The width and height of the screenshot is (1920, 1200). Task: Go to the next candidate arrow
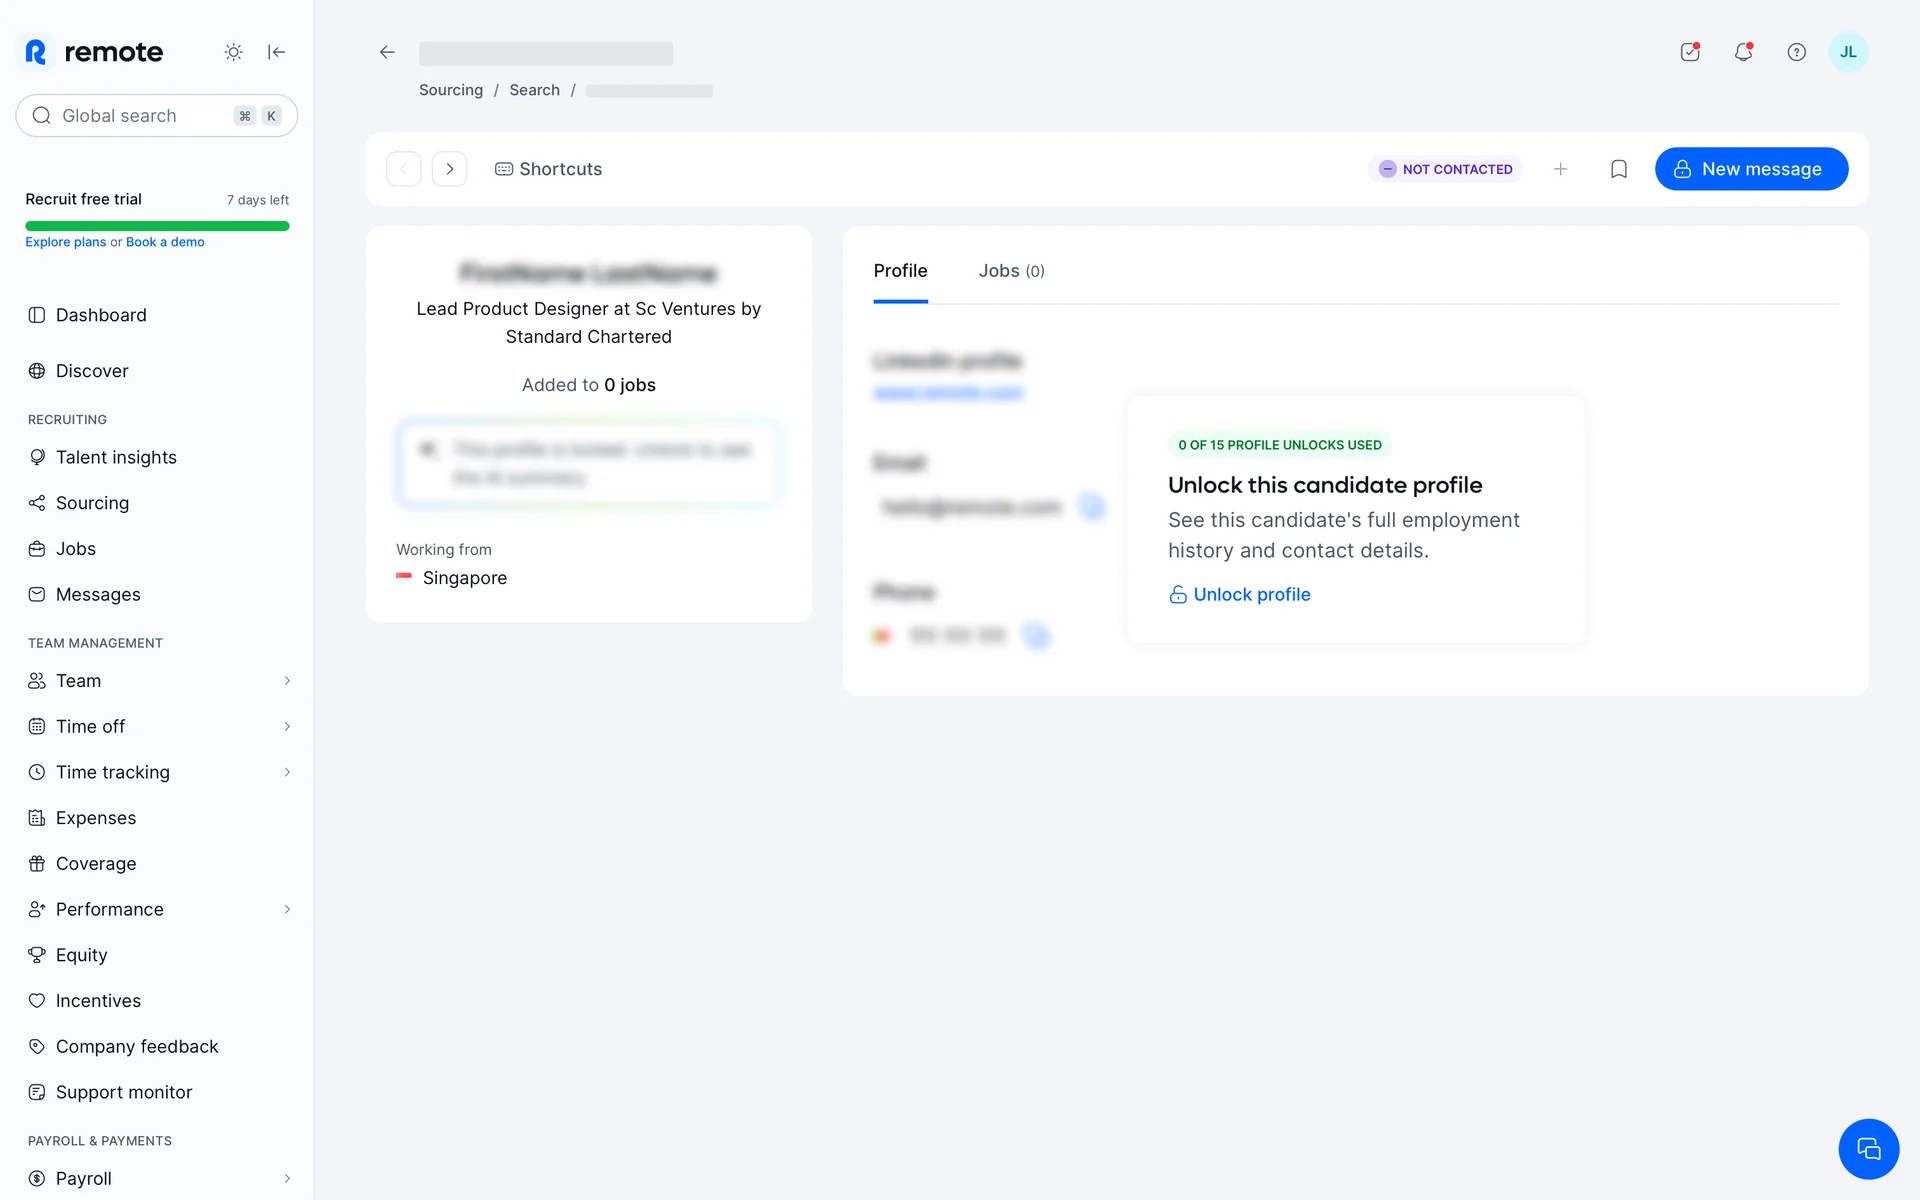450,169
